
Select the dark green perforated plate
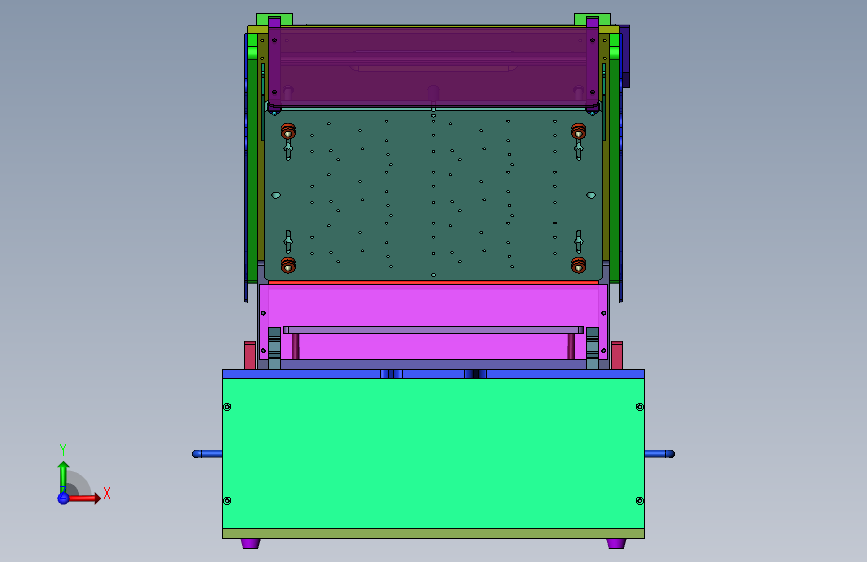click(433, 195)
